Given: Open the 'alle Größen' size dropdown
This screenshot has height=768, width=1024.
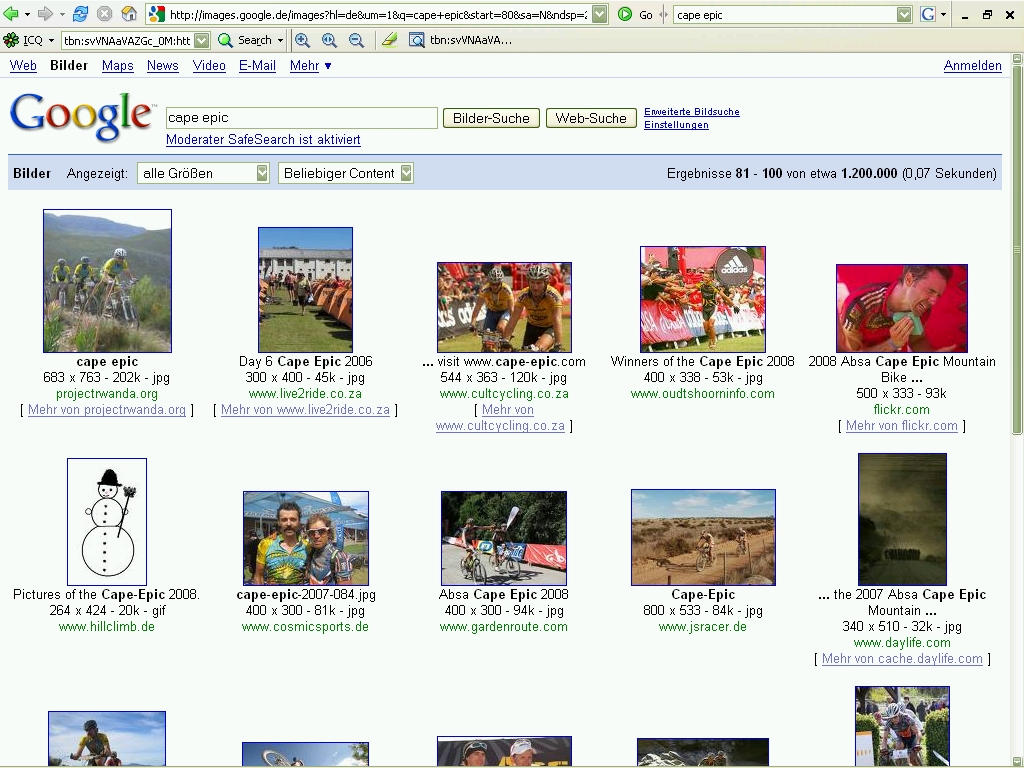Looking at the screenshot, I should coord(203,173).
